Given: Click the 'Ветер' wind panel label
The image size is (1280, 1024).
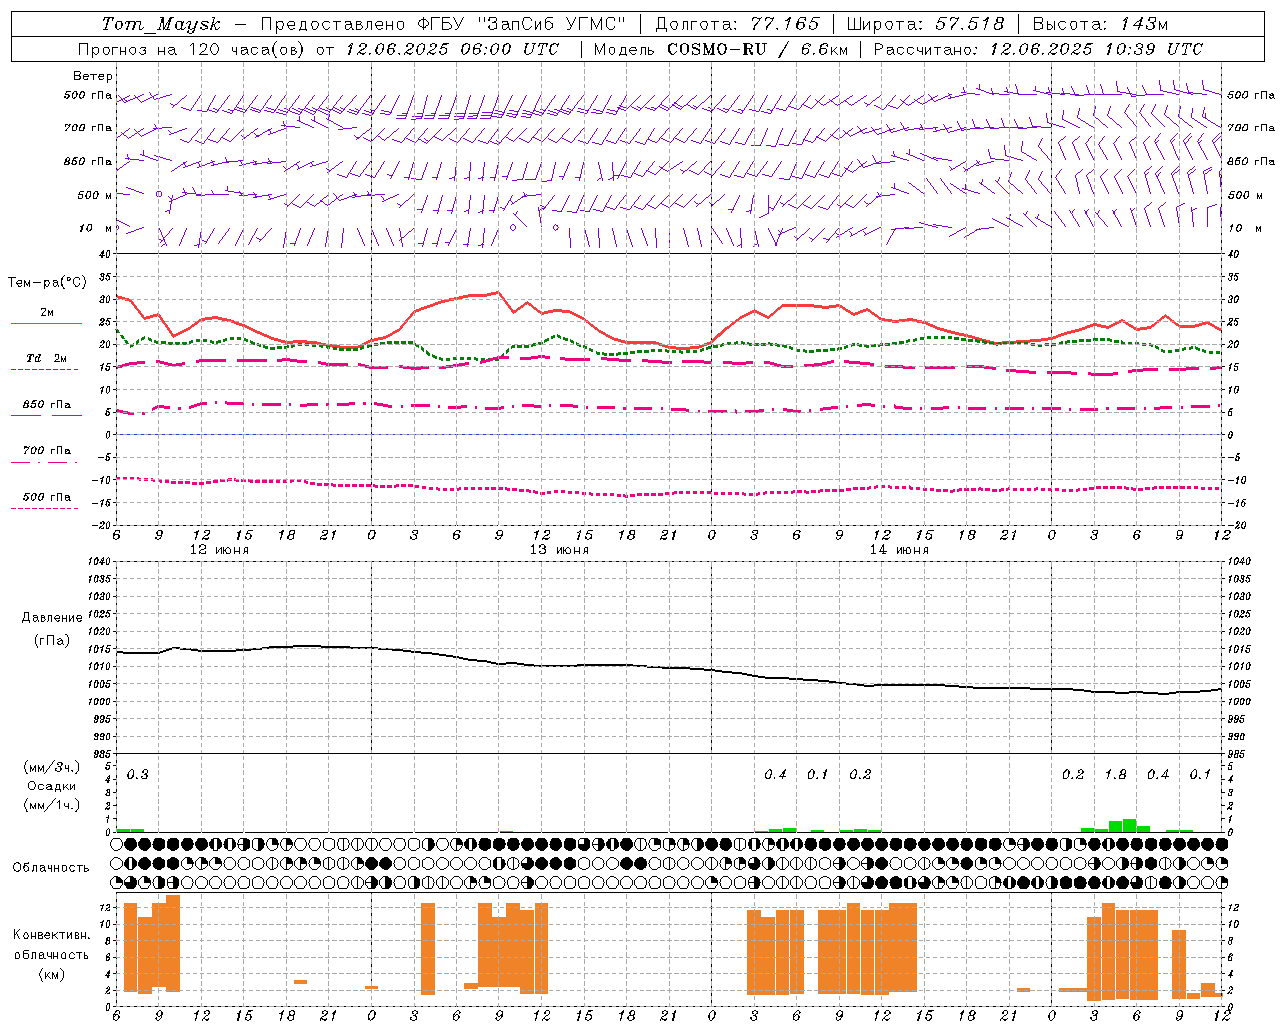Looking at the screenshot, I should point(93,76).
